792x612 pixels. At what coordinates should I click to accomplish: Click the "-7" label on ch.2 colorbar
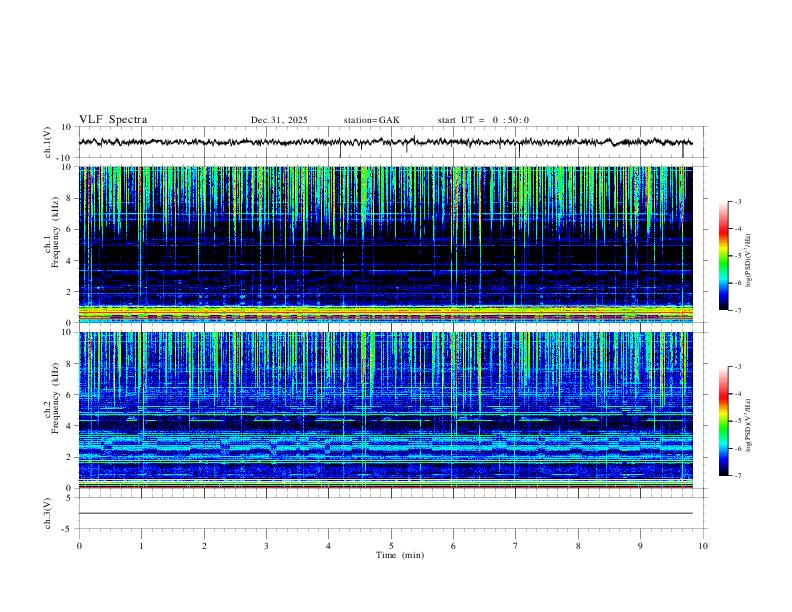[x=737, y=476]
